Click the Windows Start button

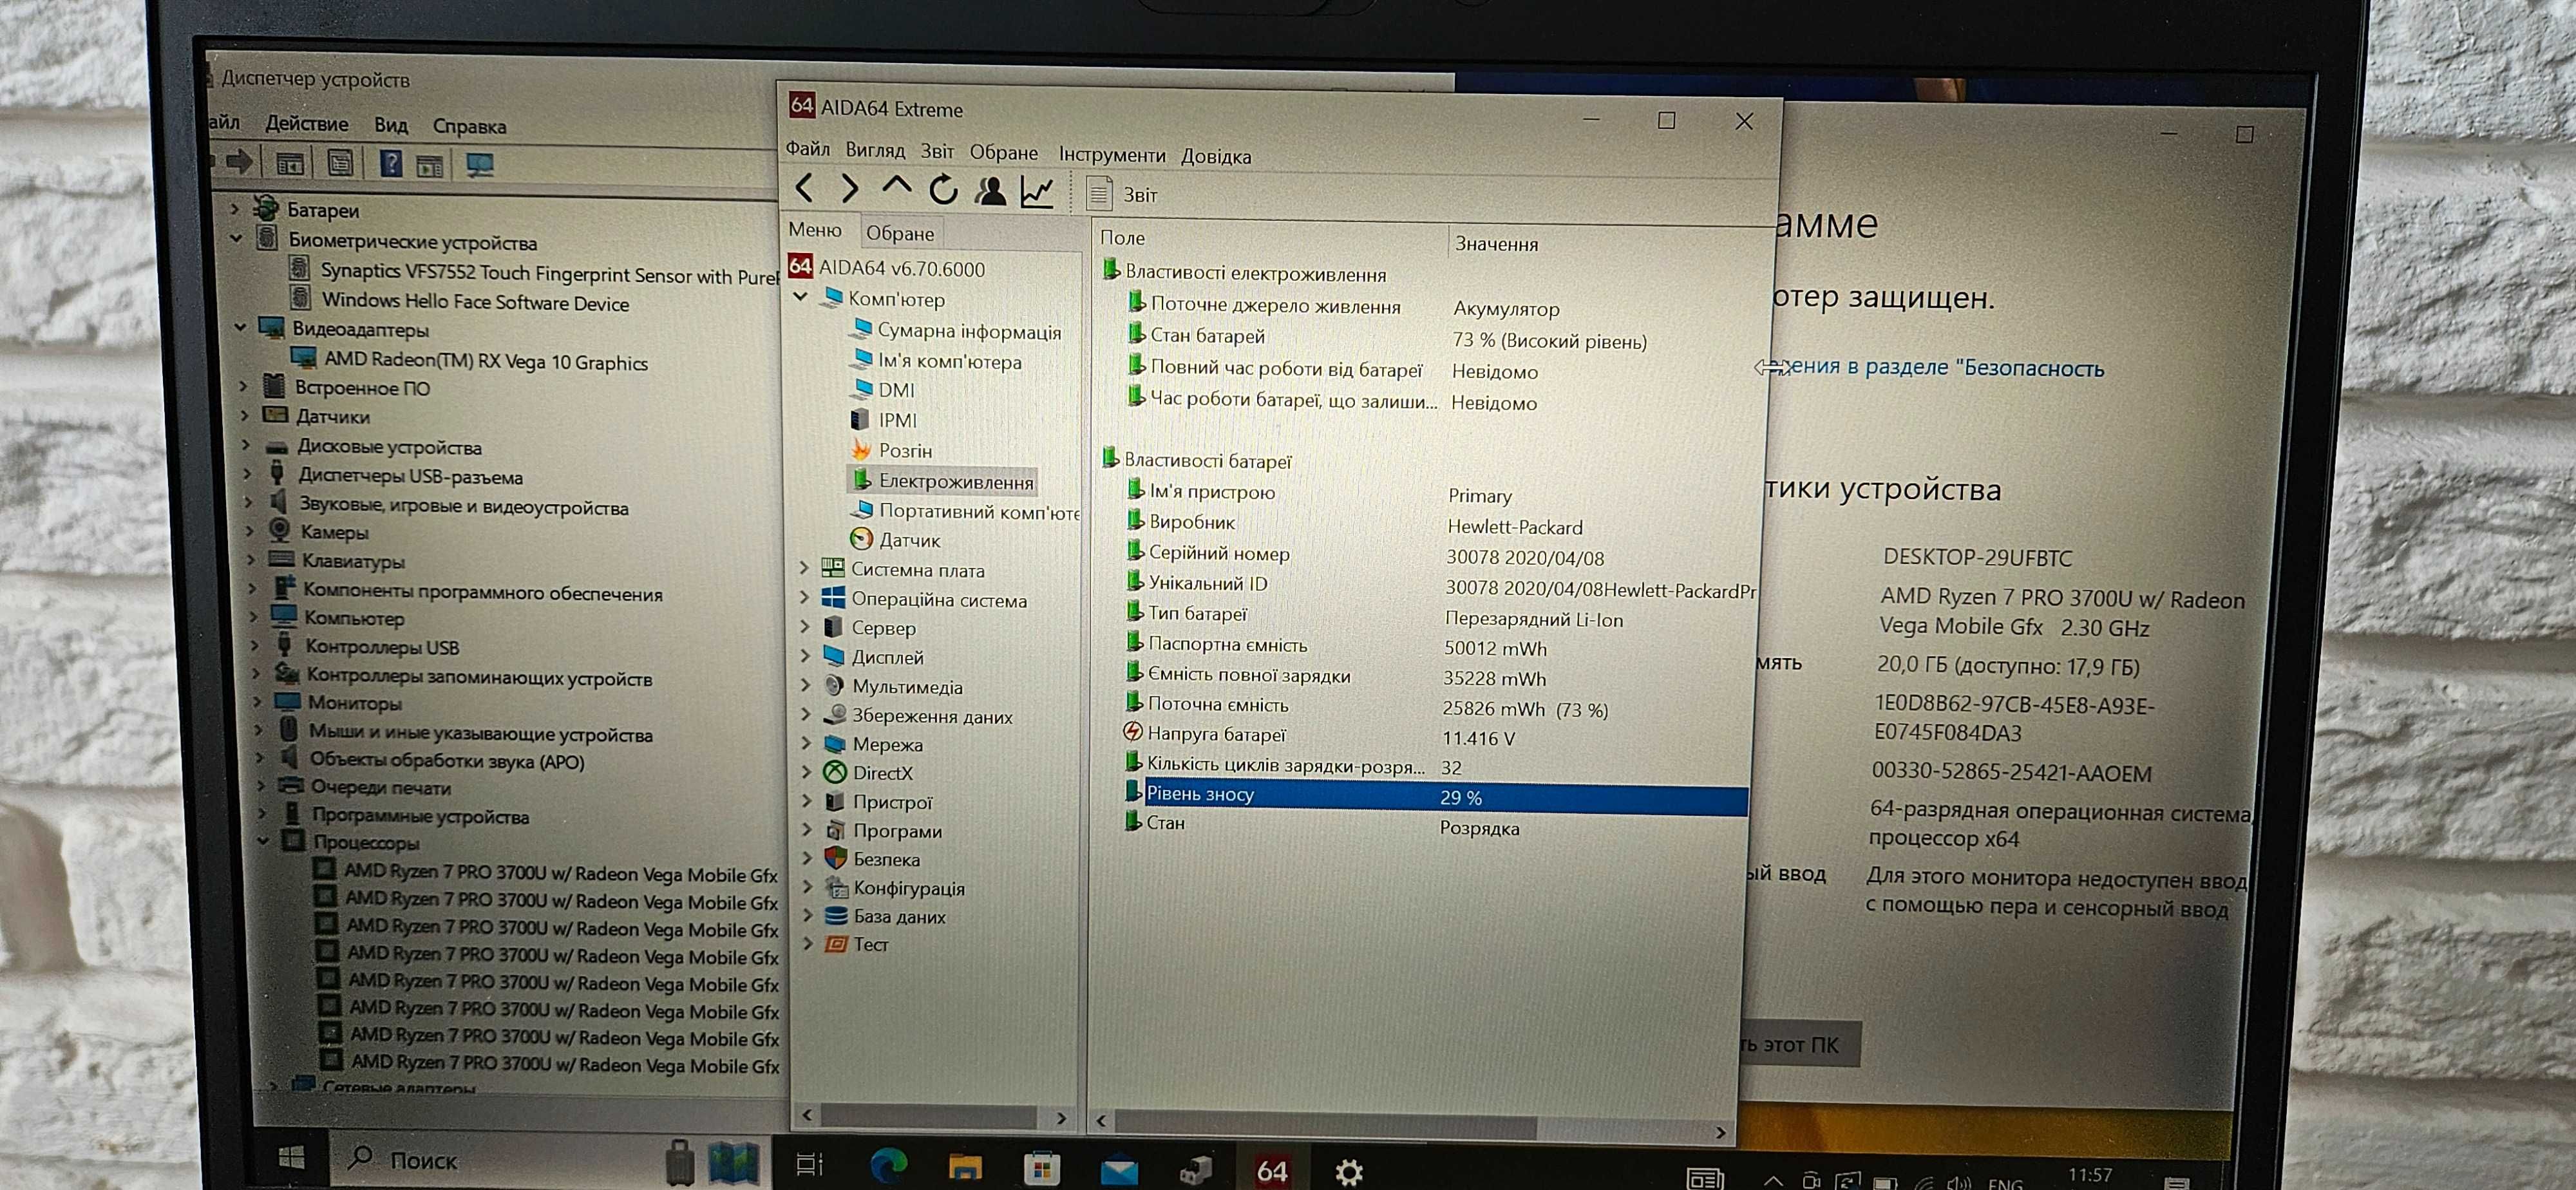coord(291,1157)
